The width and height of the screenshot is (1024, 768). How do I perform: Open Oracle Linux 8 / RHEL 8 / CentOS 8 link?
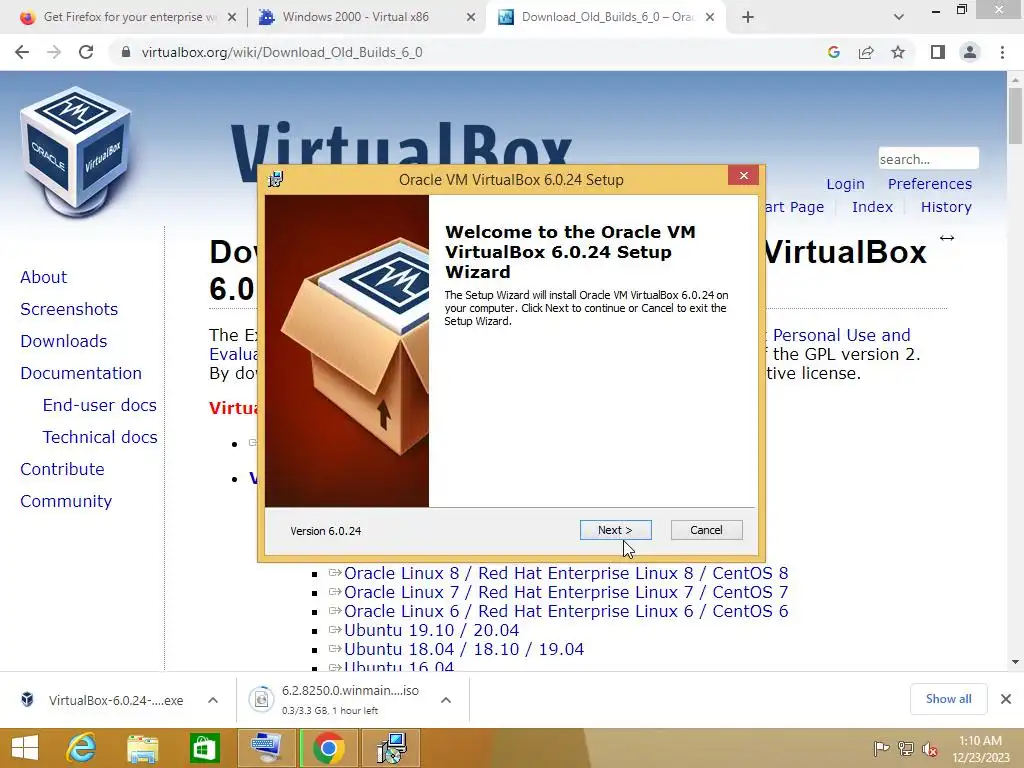pos(566,573)
